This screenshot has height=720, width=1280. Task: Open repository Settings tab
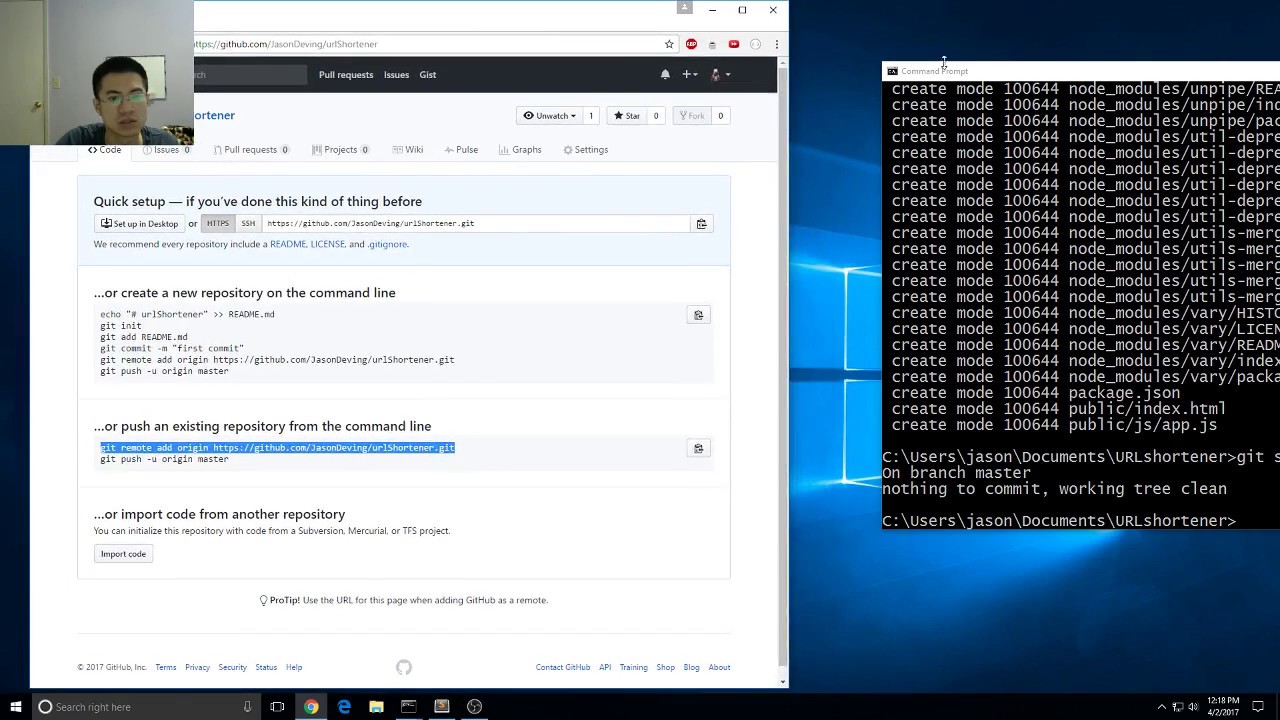click(x=585, y=150)
